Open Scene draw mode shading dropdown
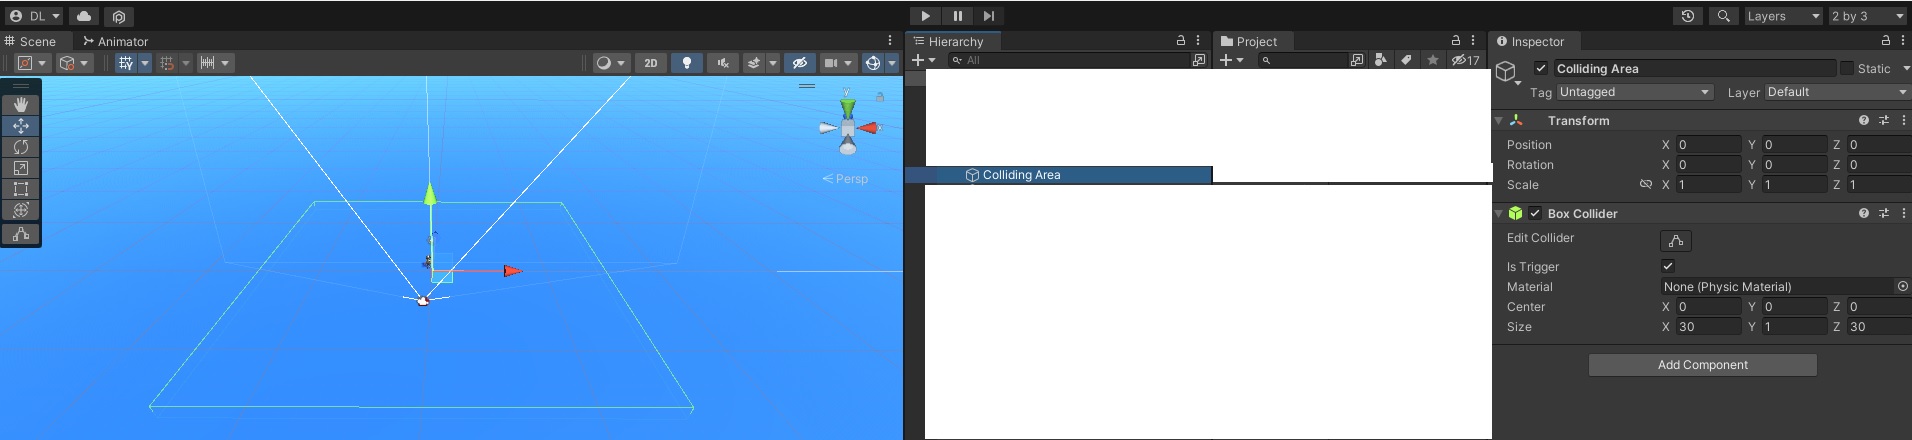Screen dimensions: 1912x440 [609, 63]
